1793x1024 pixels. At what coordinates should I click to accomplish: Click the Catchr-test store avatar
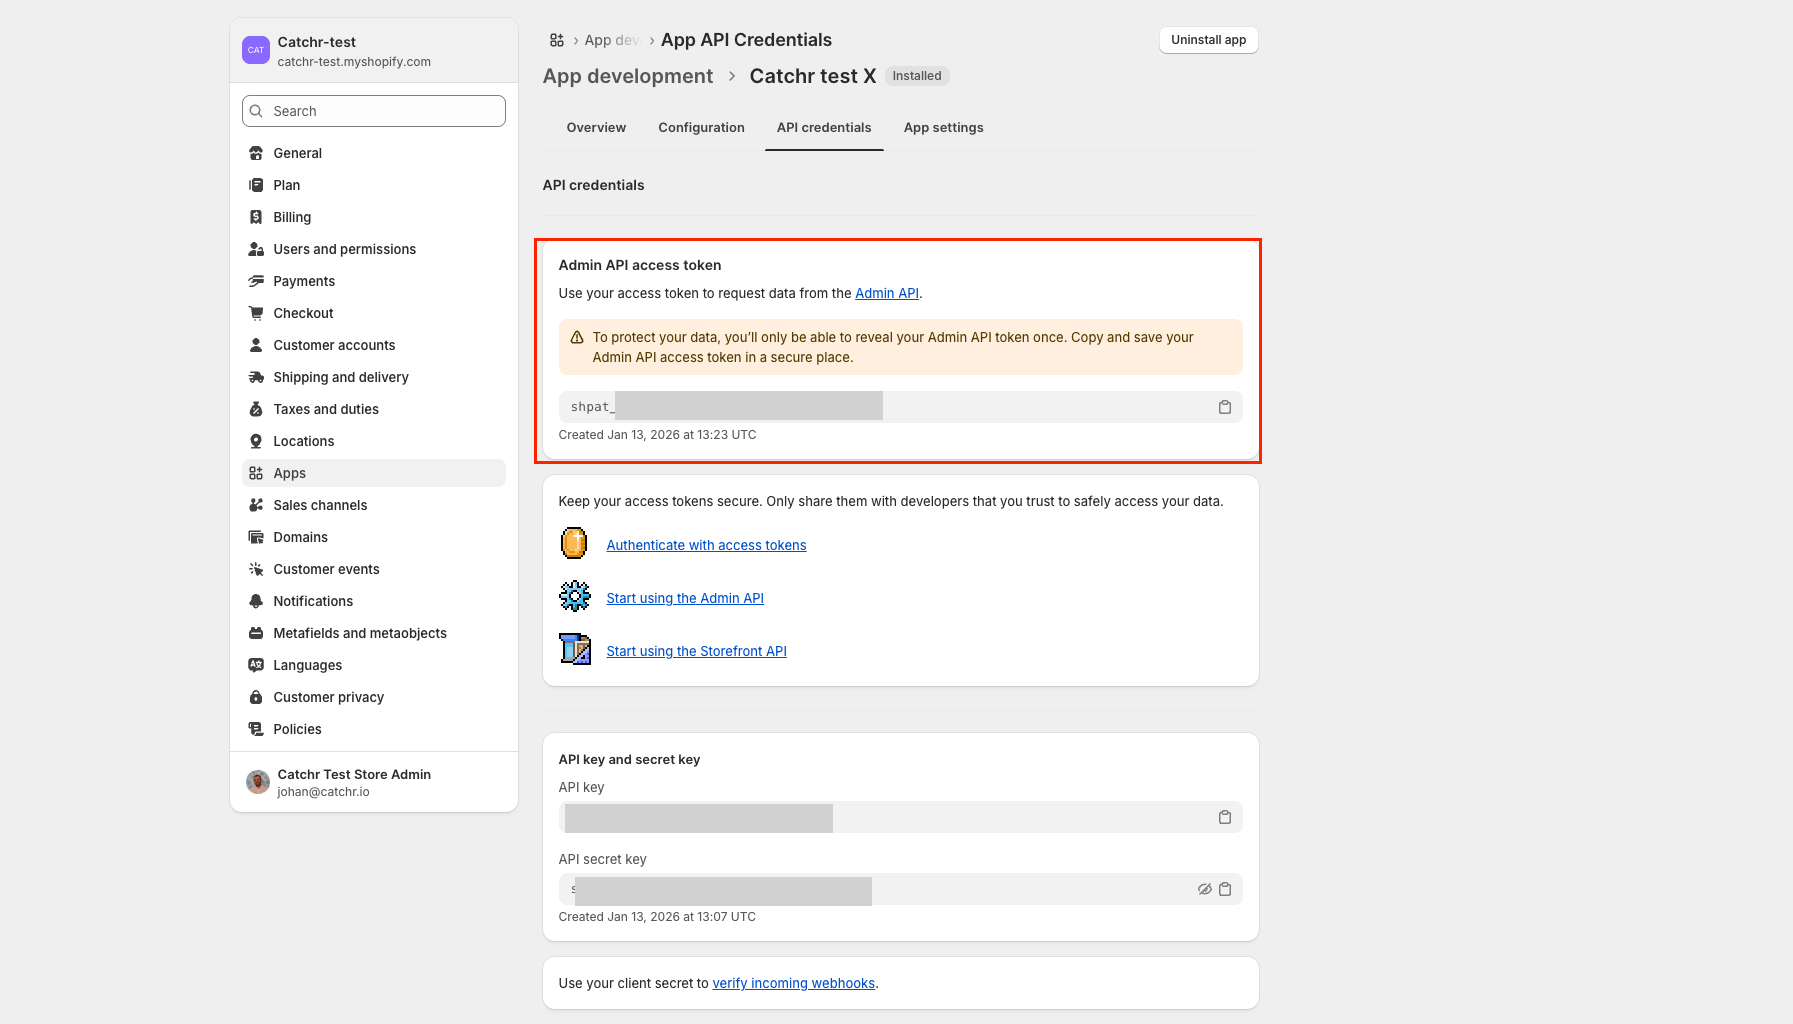tap(256, 50)
